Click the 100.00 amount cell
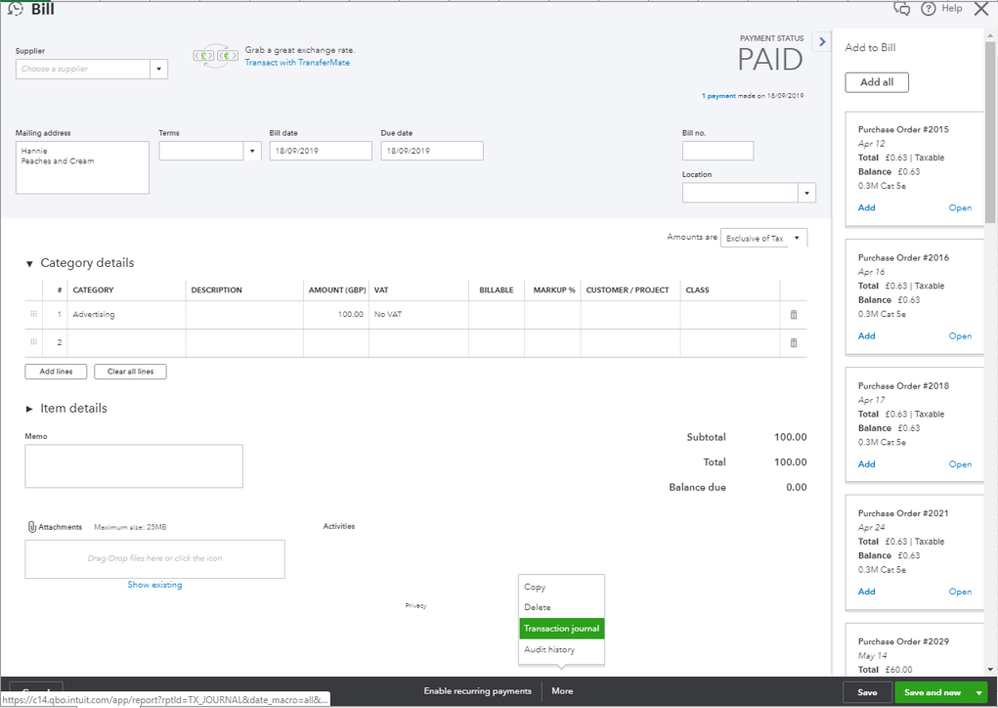 [x=335, y=315]
